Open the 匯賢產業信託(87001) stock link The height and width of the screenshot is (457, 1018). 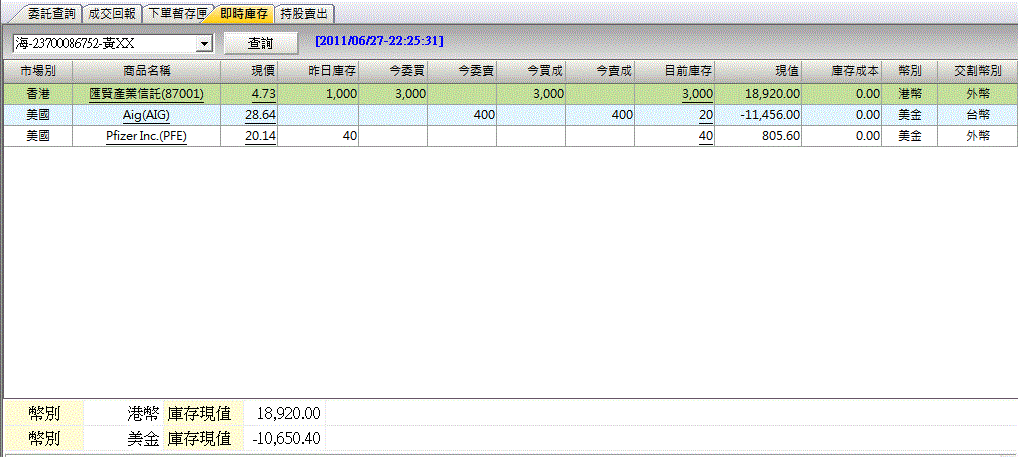[146, 93]
